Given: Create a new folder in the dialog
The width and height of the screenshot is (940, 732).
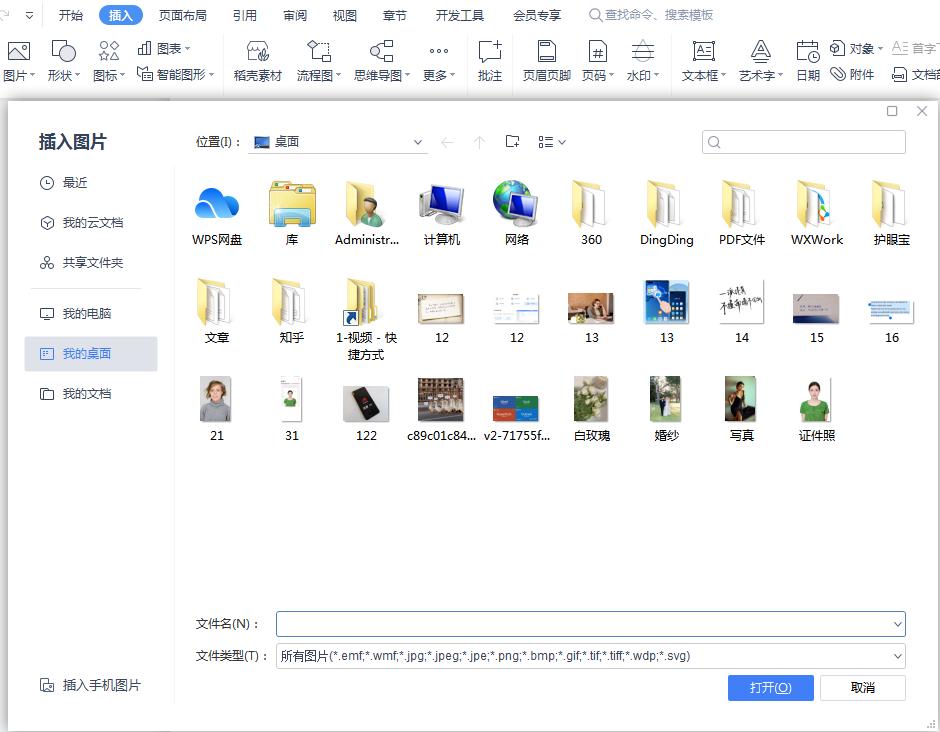Looking at the screenshot, I should point(512,141).
